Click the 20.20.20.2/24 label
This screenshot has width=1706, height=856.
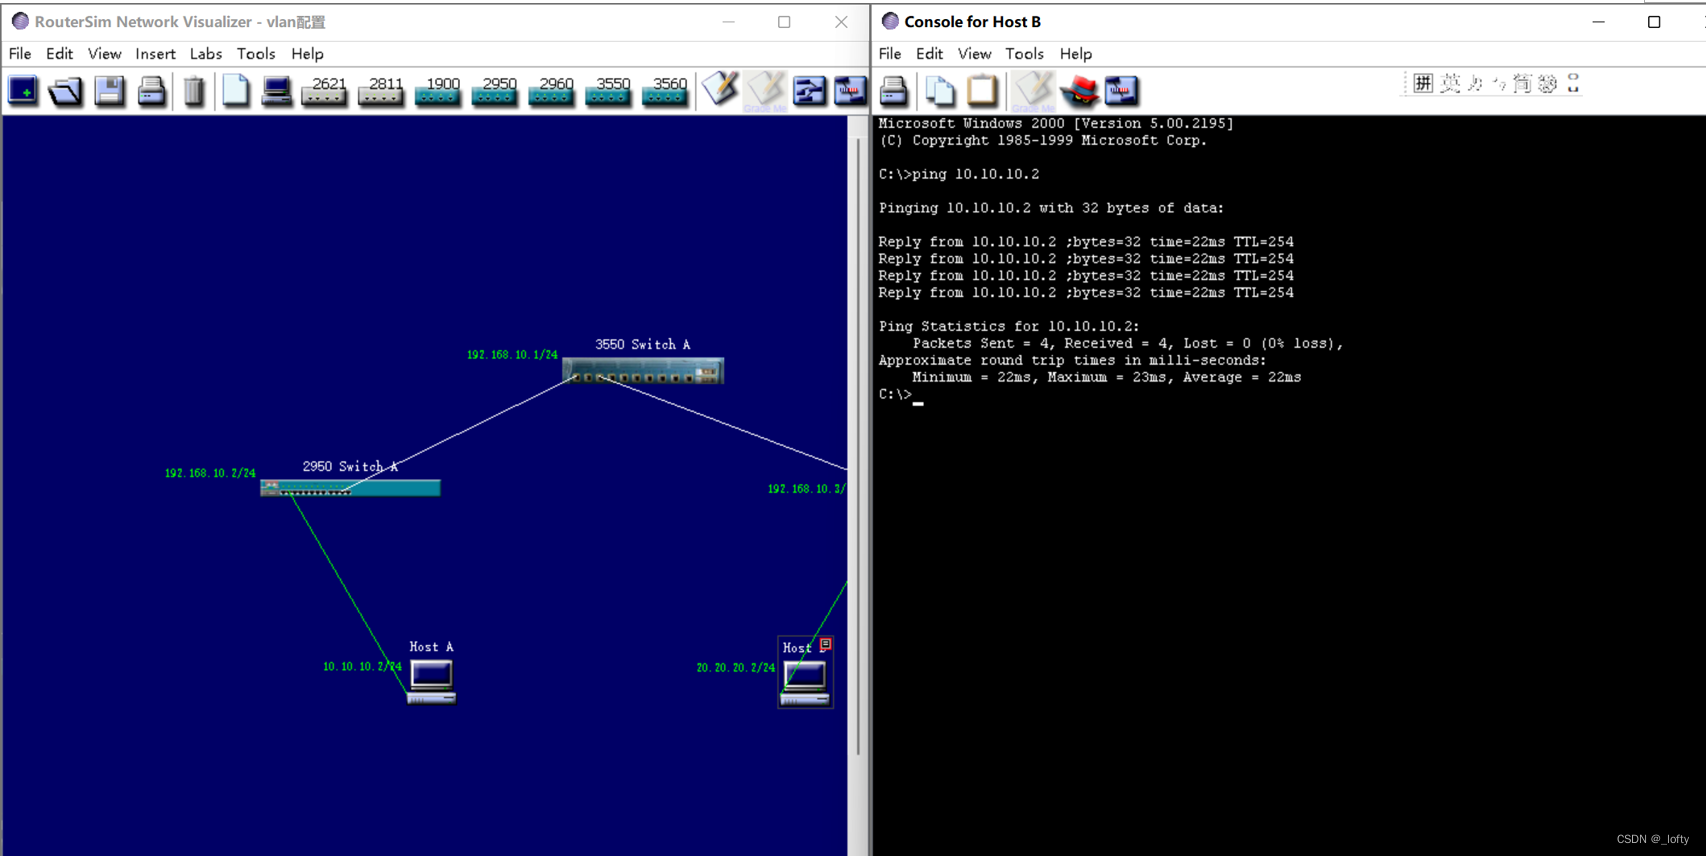click(x=736, y=667)
